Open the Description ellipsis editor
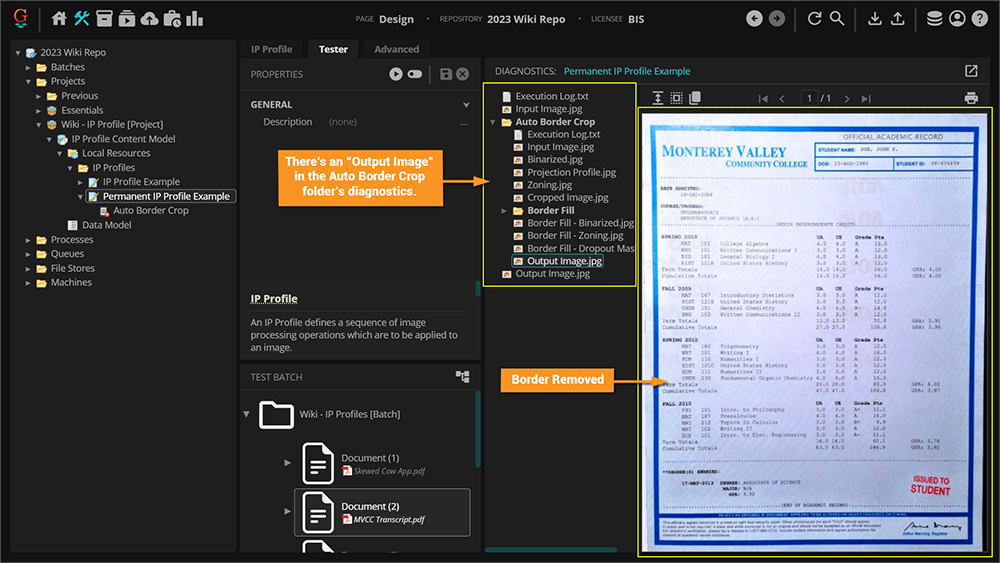Viewport: 1000px width, 563px height. click(464, 122)
